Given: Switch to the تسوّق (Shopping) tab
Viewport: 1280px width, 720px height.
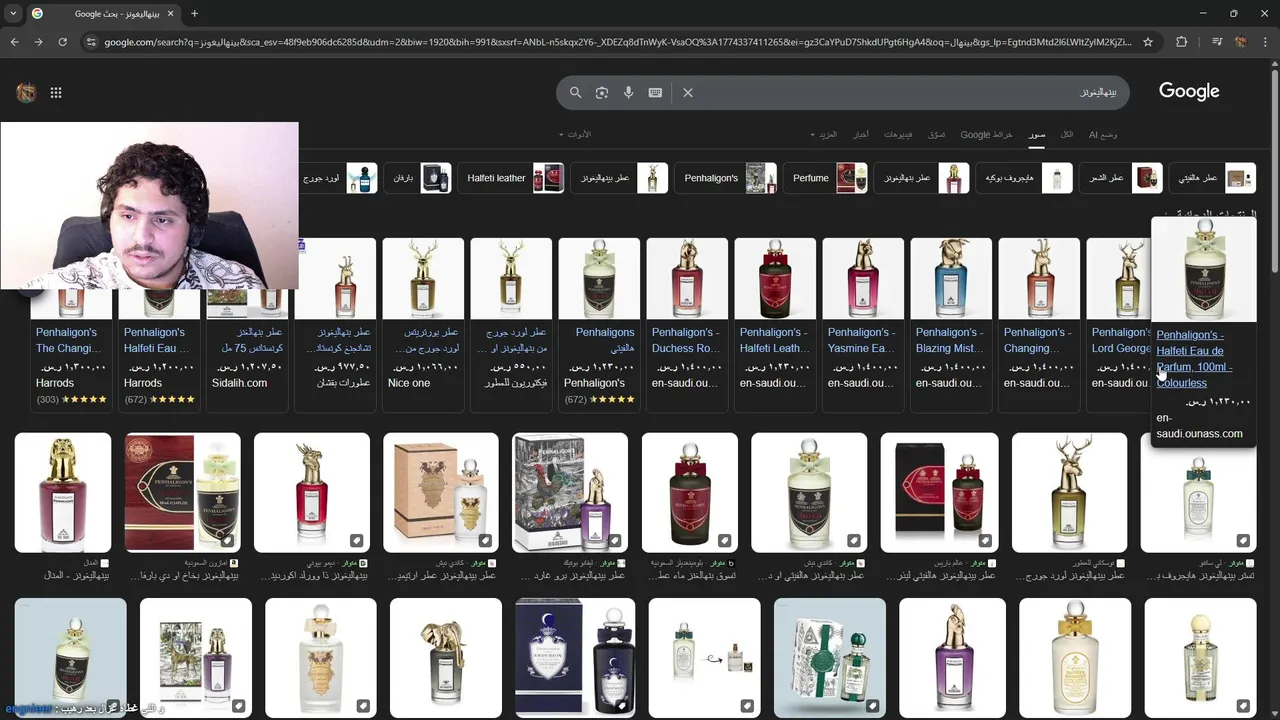Looking at the screenshot, I should tap(936, 134).
